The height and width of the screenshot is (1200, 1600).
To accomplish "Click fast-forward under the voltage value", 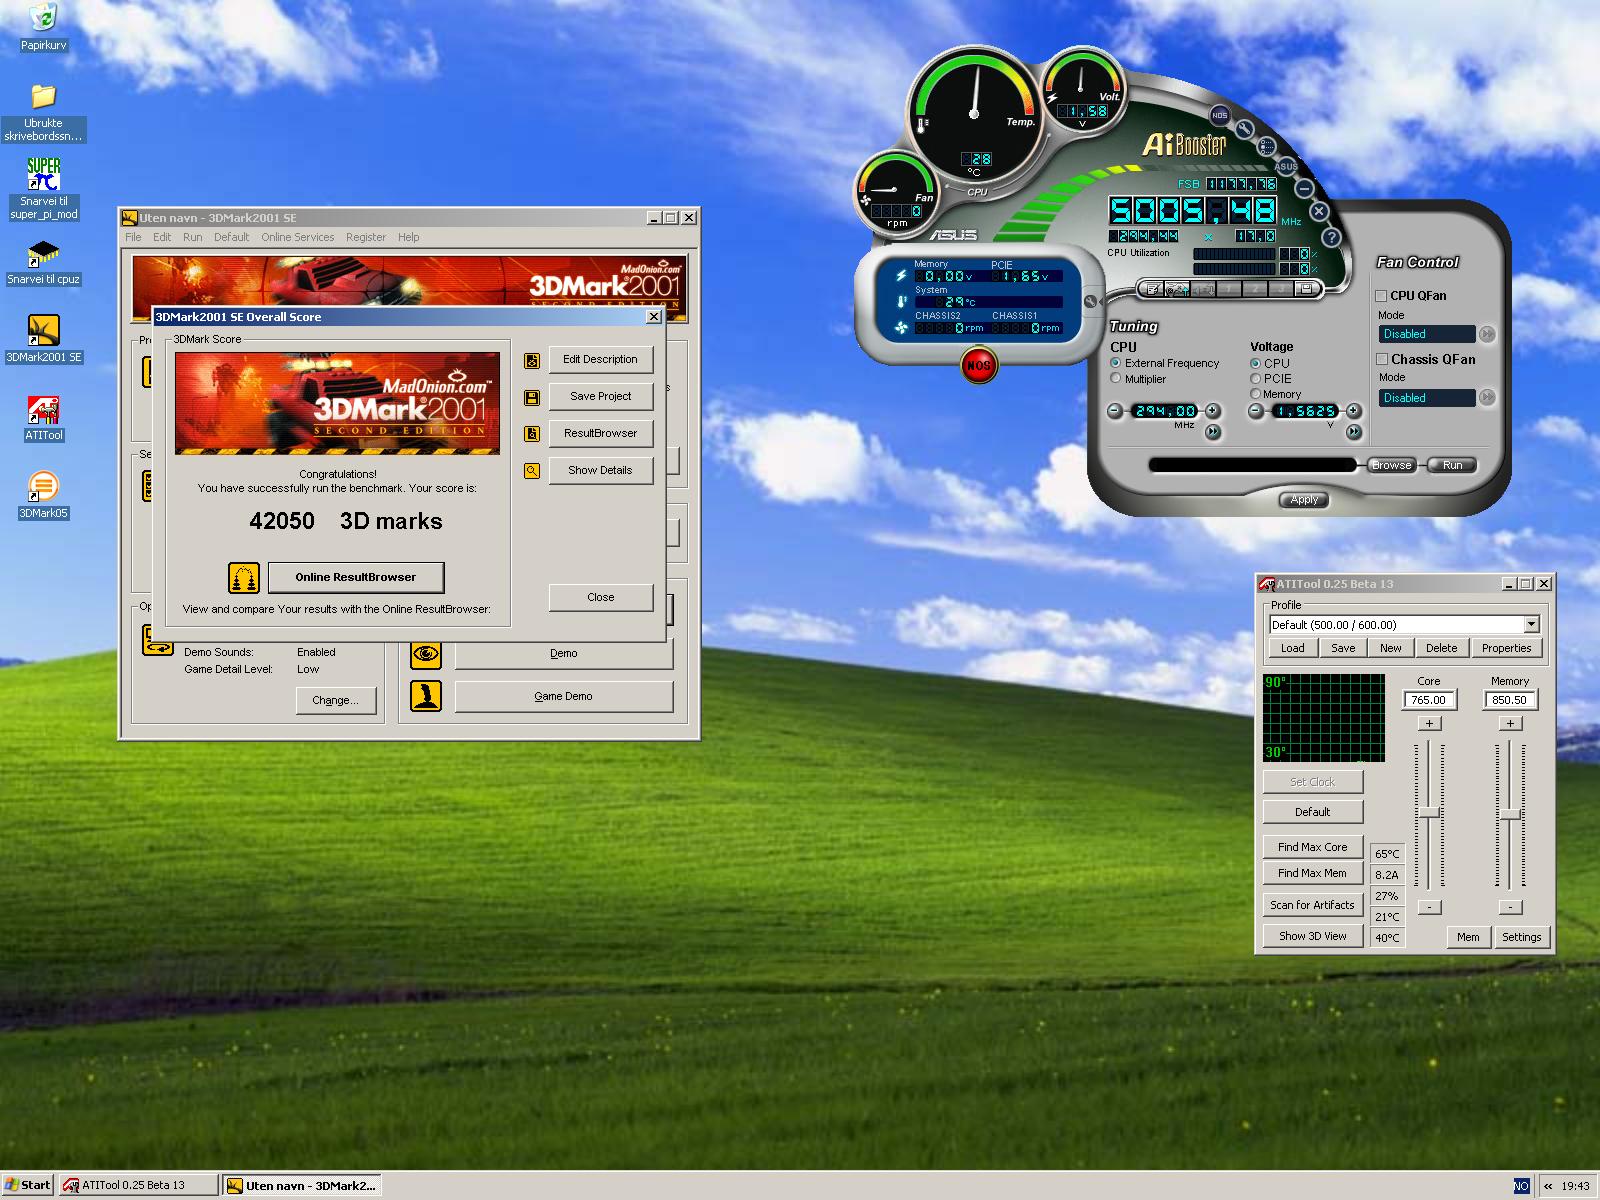I will point(1353,432).
